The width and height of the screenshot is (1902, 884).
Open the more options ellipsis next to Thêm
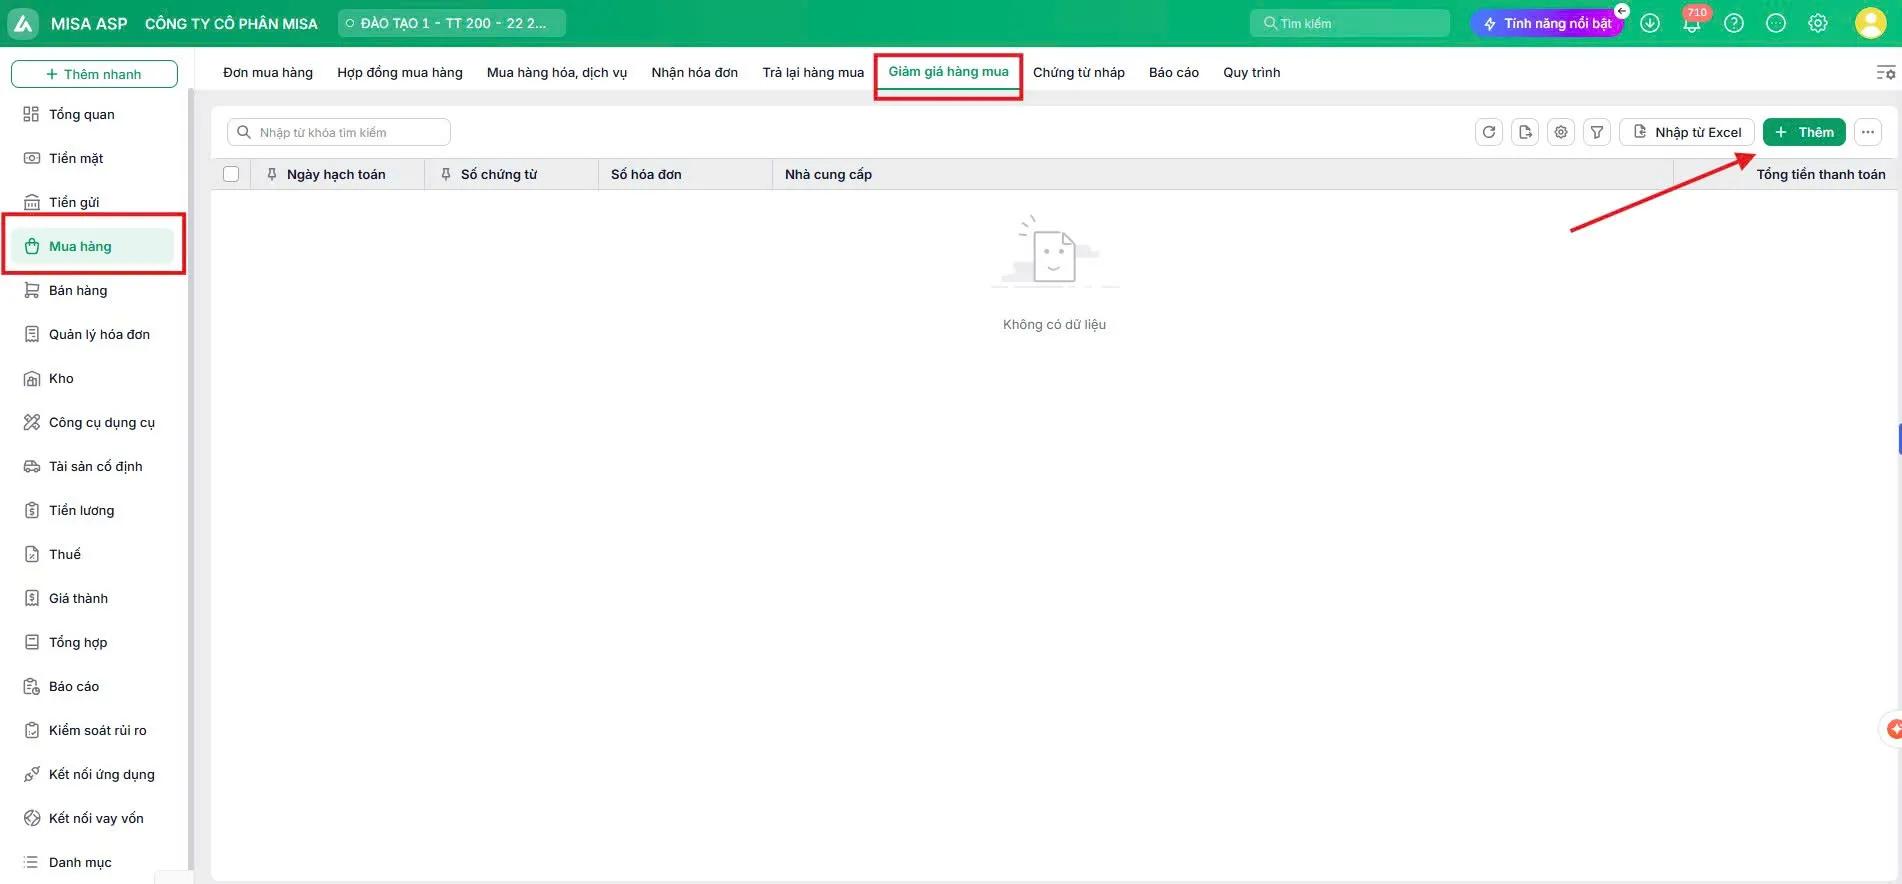tap(1868, 132)
